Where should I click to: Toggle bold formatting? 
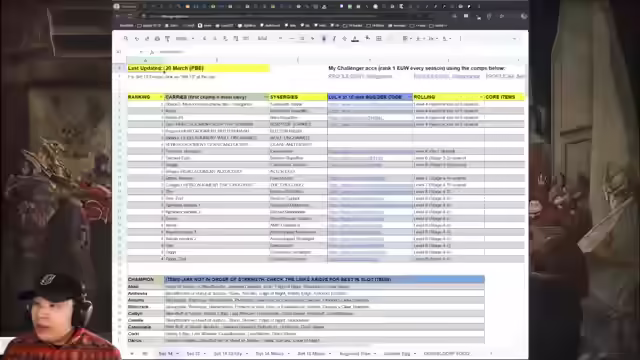coord(324,38)
